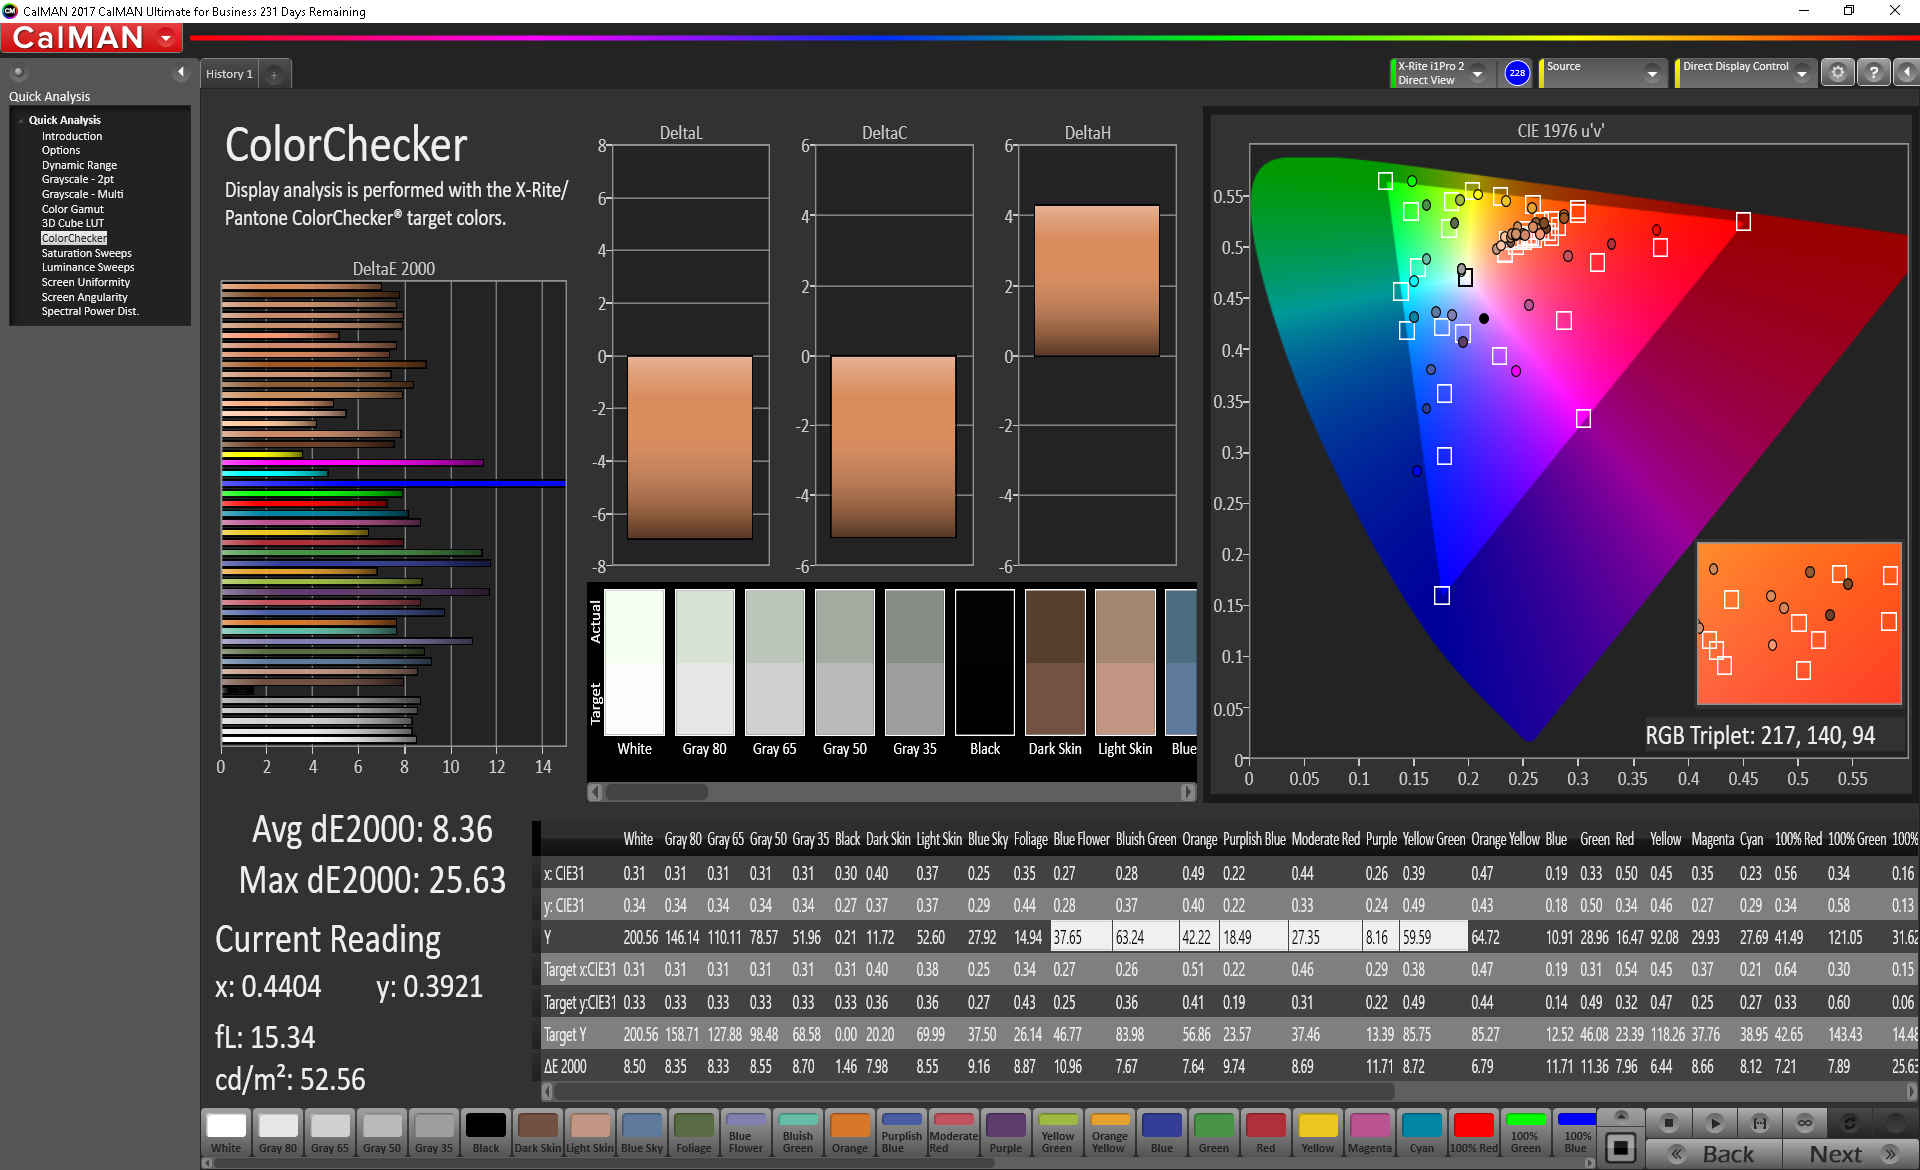This screenshot has height=1170, width=1920.
Task: Add new history tab with plus icon
Action: tap(274, 75)
